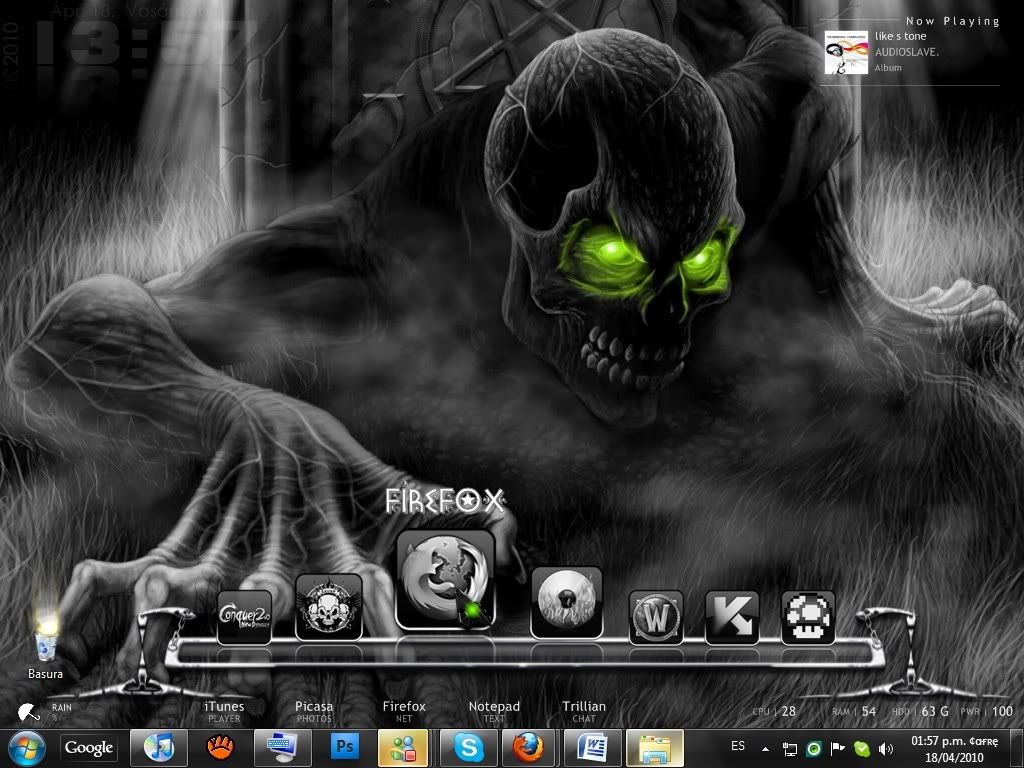Open the computer and keyboard taskbar icon
The image size is (1024, 768).
click(x=282, y=748)
